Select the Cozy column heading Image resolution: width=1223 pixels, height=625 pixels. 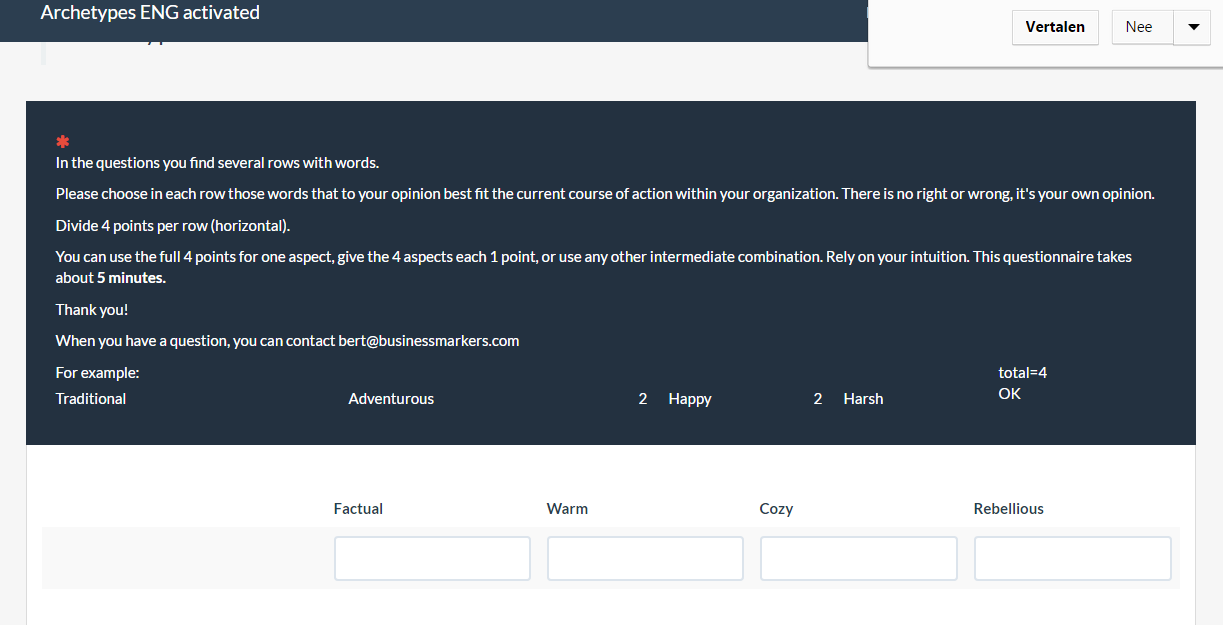click(776, 508)
